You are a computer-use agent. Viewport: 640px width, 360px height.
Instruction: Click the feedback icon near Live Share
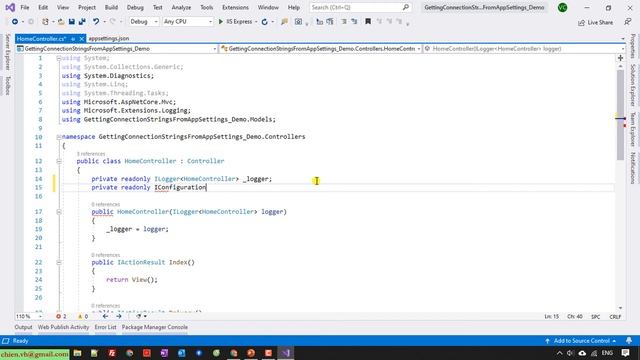[628, 22]
